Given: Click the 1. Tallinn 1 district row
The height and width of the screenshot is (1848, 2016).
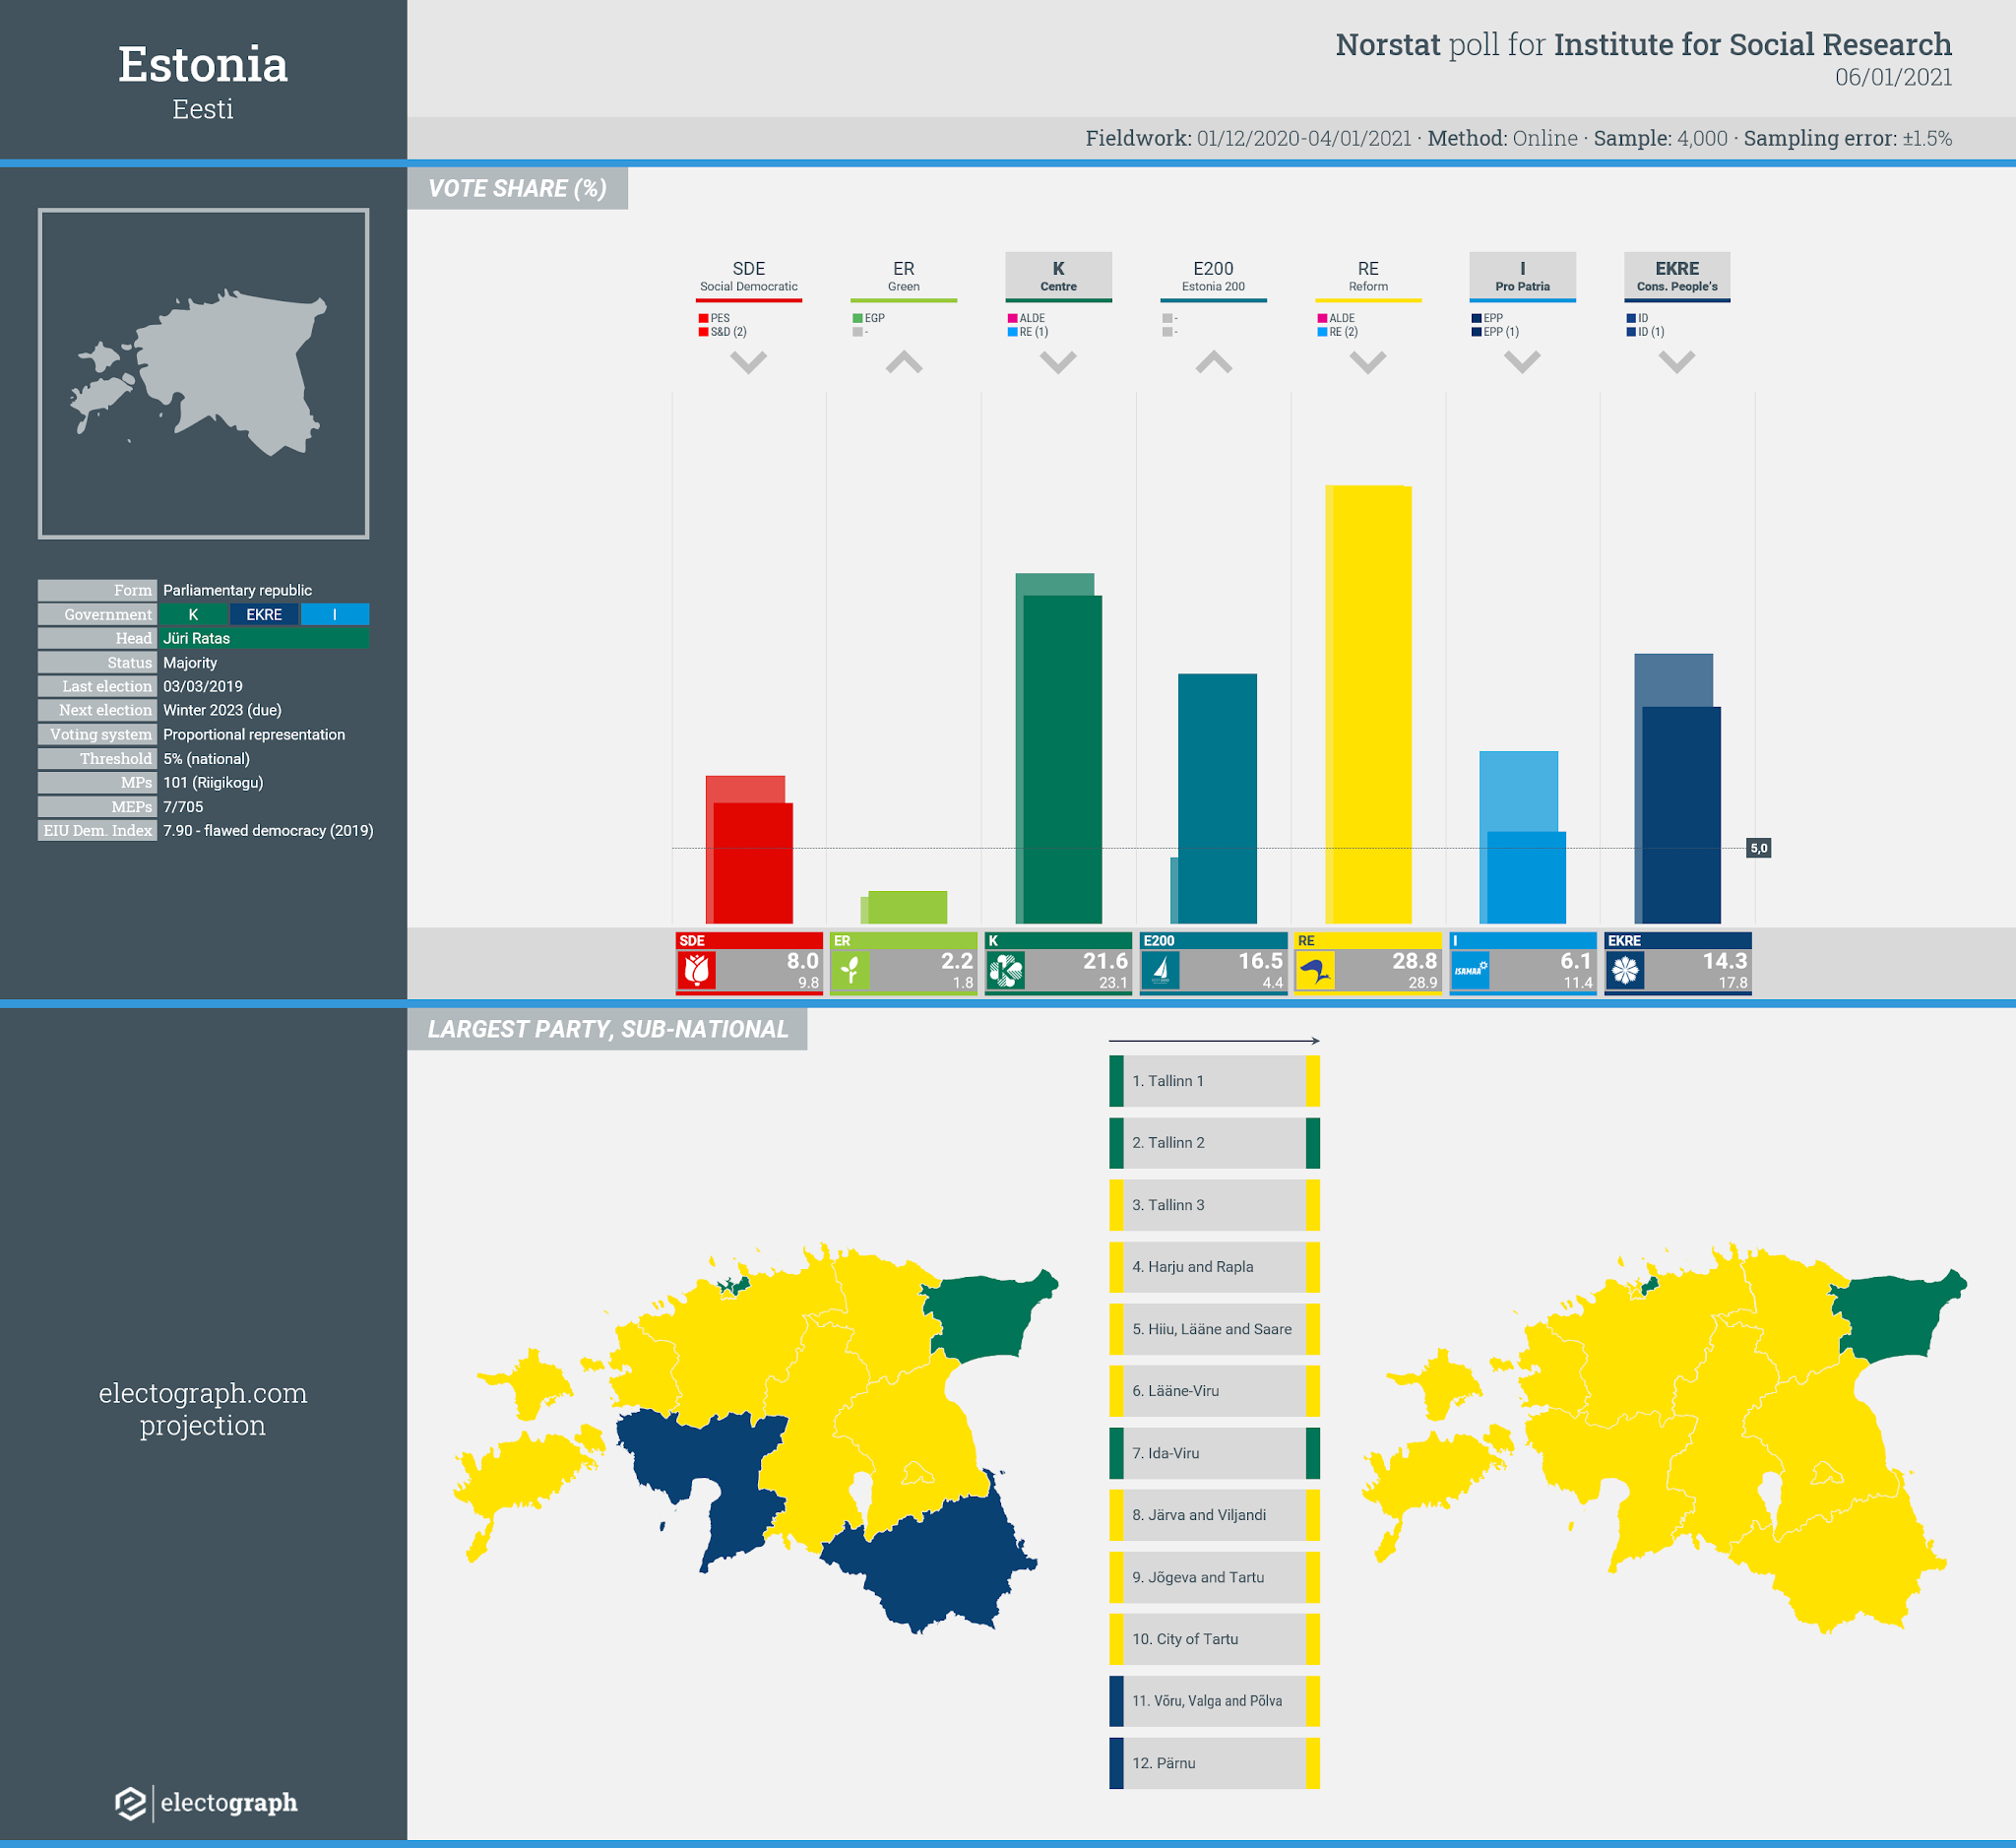Looking at the screenshot, I should pos(1214,1081).
